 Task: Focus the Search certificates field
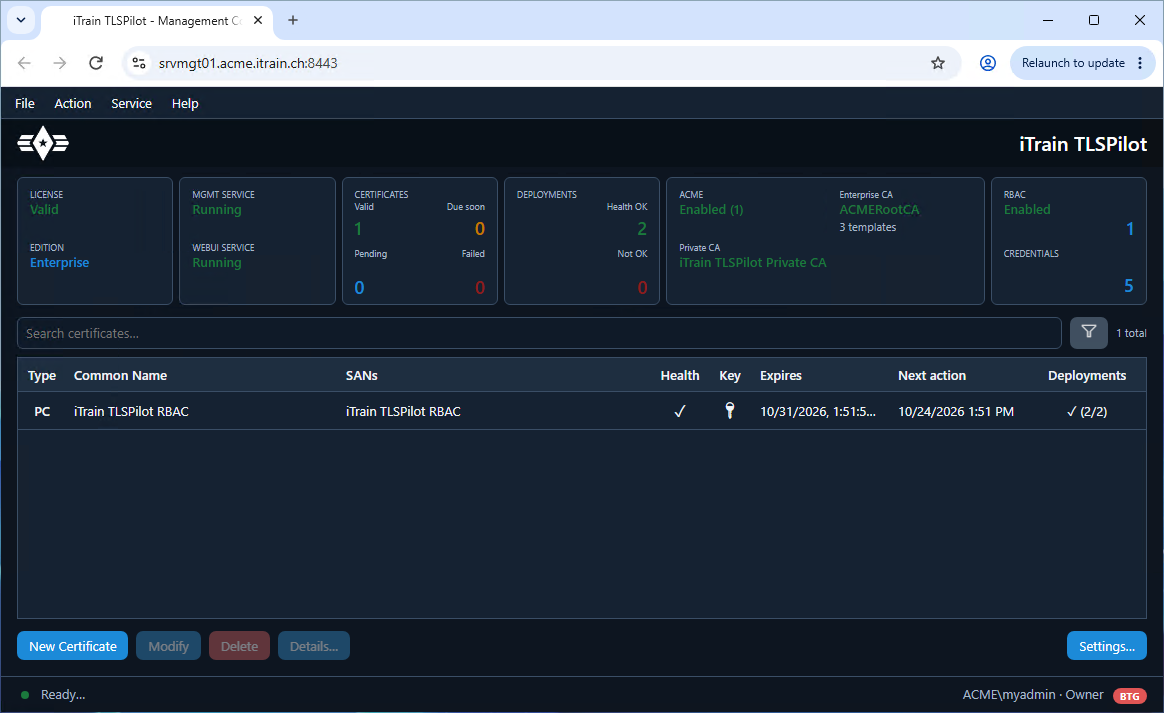click(539, 333)
